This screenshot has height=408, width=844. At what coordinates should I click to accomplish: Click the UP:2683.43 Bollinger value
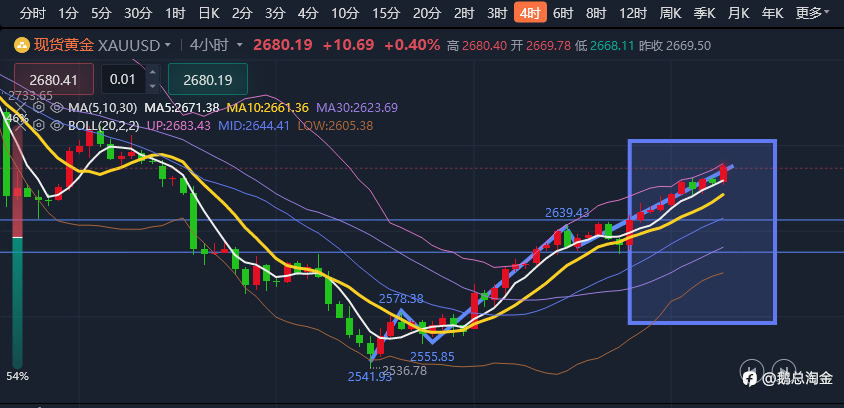(177, 126)
